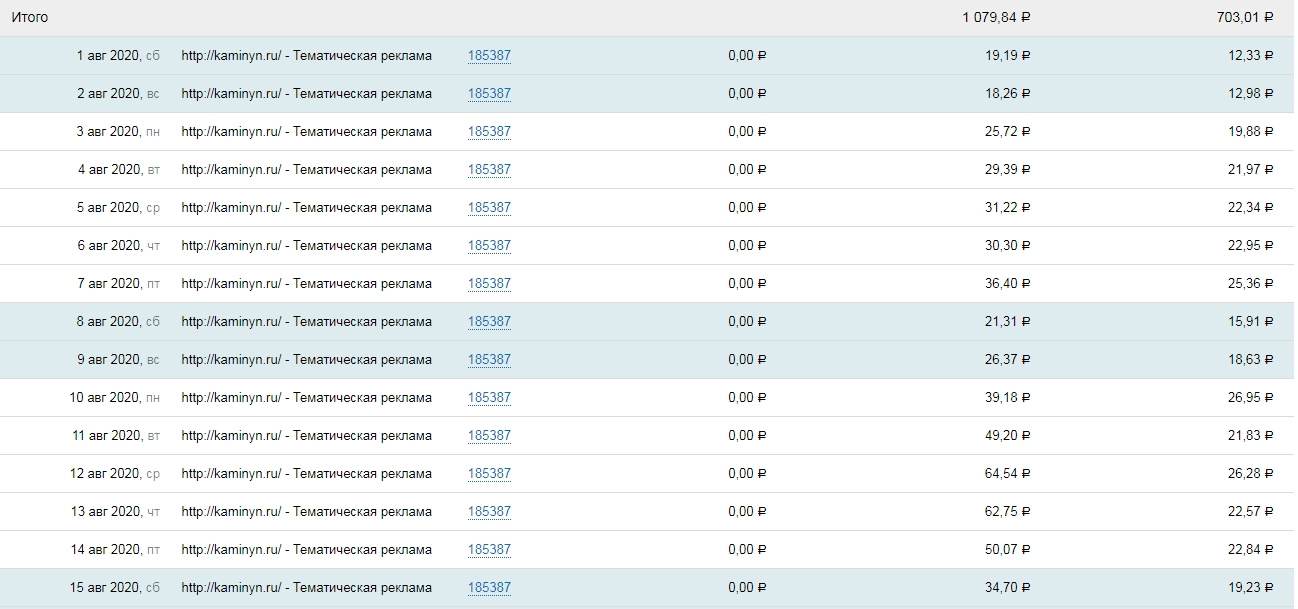Click 0,00 ₽ cell in 8 авг row
Image resolution: width=1298 pixels, height=609 pixels.
pyautogui.click(x=748, y=322)
